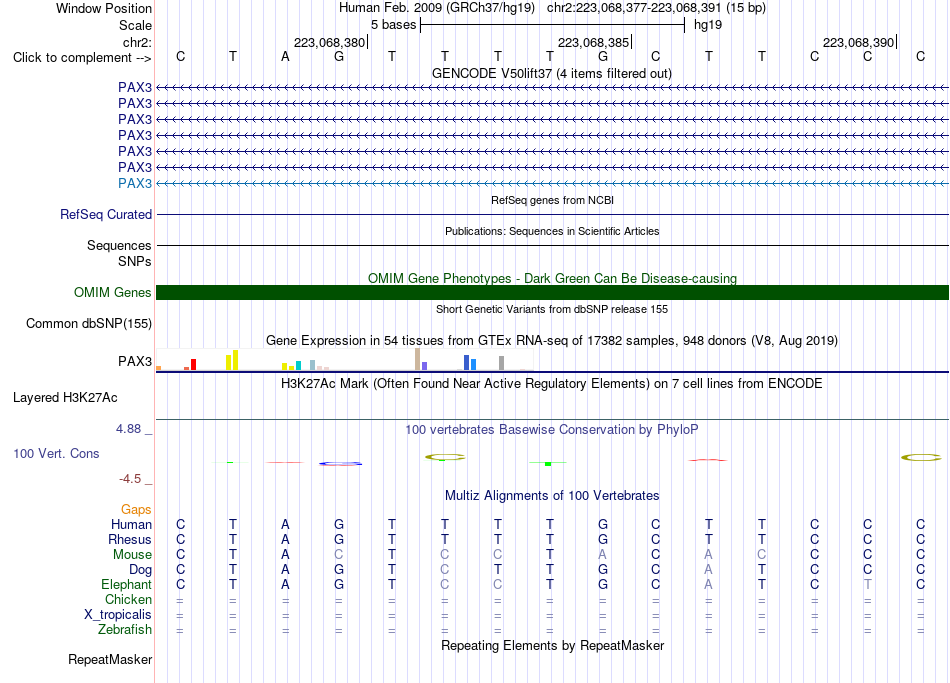Image resolution: width=950 pixels, height=683 pixels.
Task: Click the 'chr2:' base position label
Action: pos(137,42)
